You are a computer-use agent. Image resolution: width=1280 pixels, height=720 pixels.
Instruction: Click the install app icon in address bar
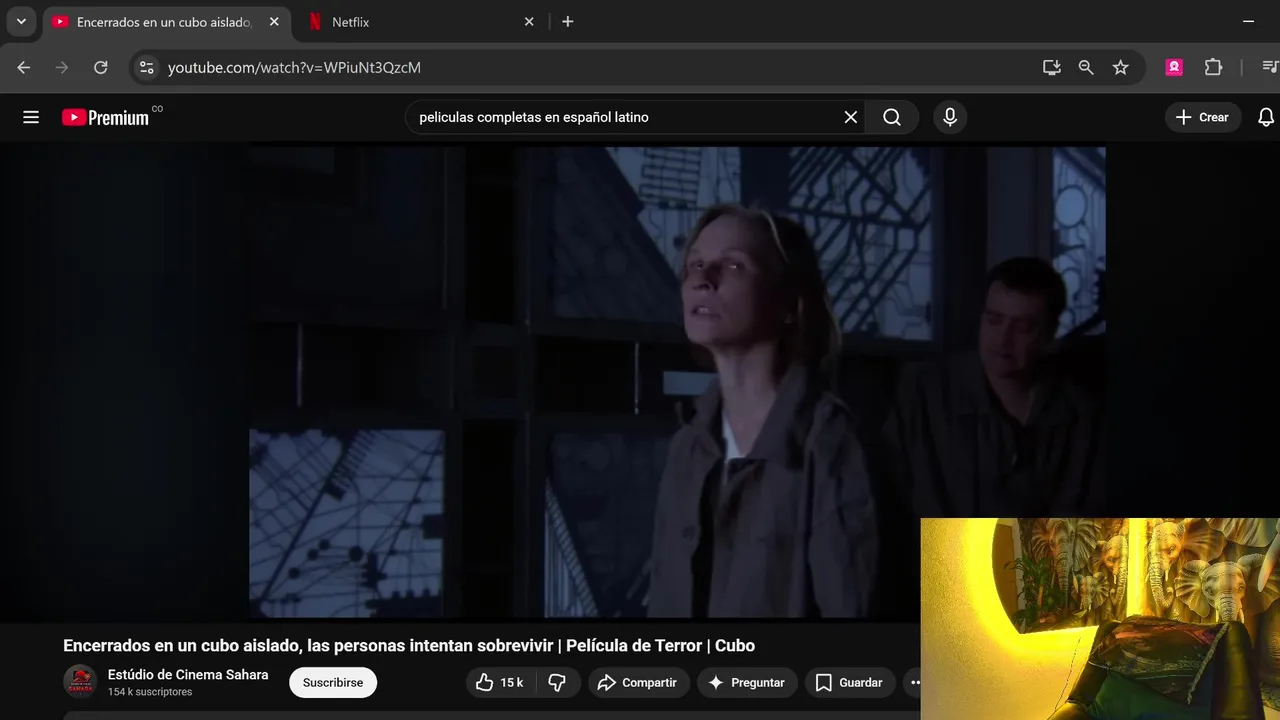click(1051, 67)
